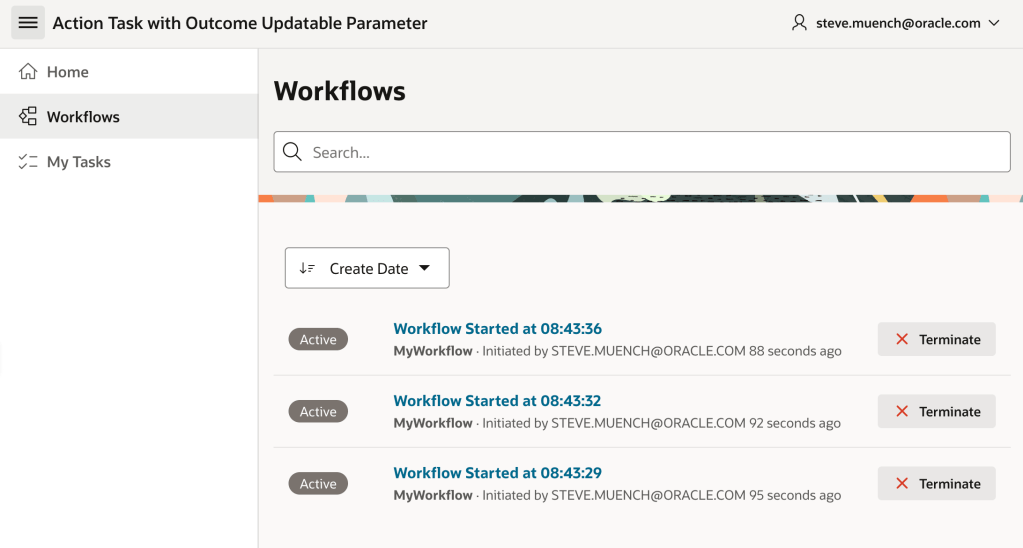Click red X icon for 08:43:36 workflow
Screen dimensions: 1023x548
[x=902, y=340]
